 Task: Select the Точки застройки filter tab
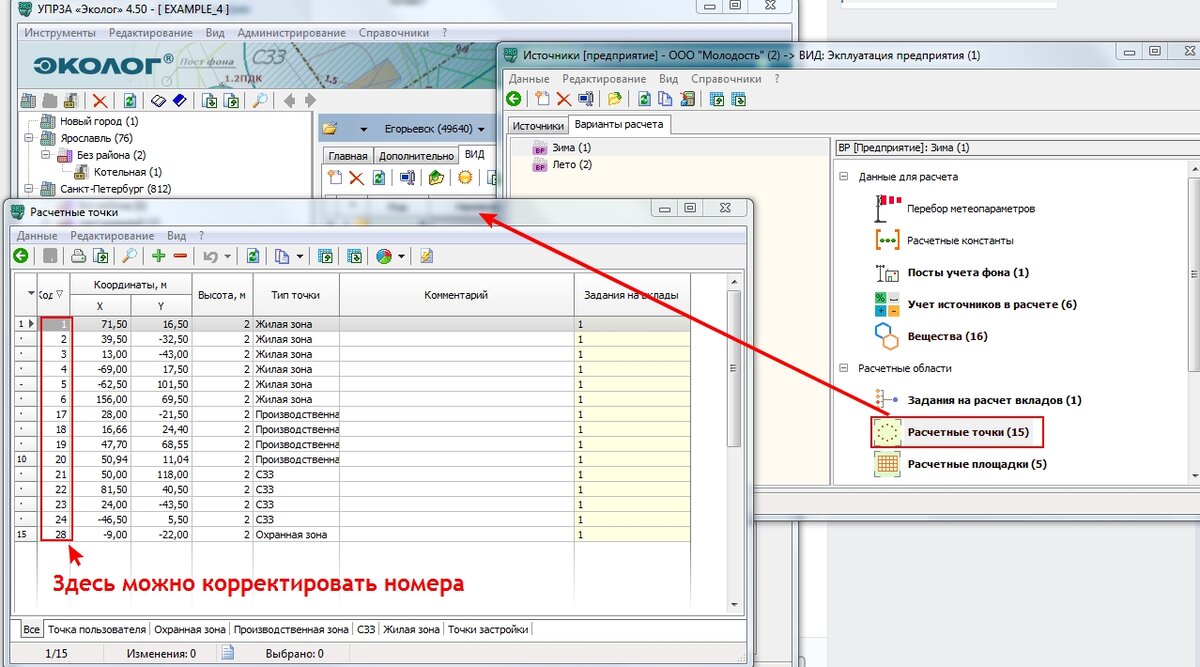[487, 629]
